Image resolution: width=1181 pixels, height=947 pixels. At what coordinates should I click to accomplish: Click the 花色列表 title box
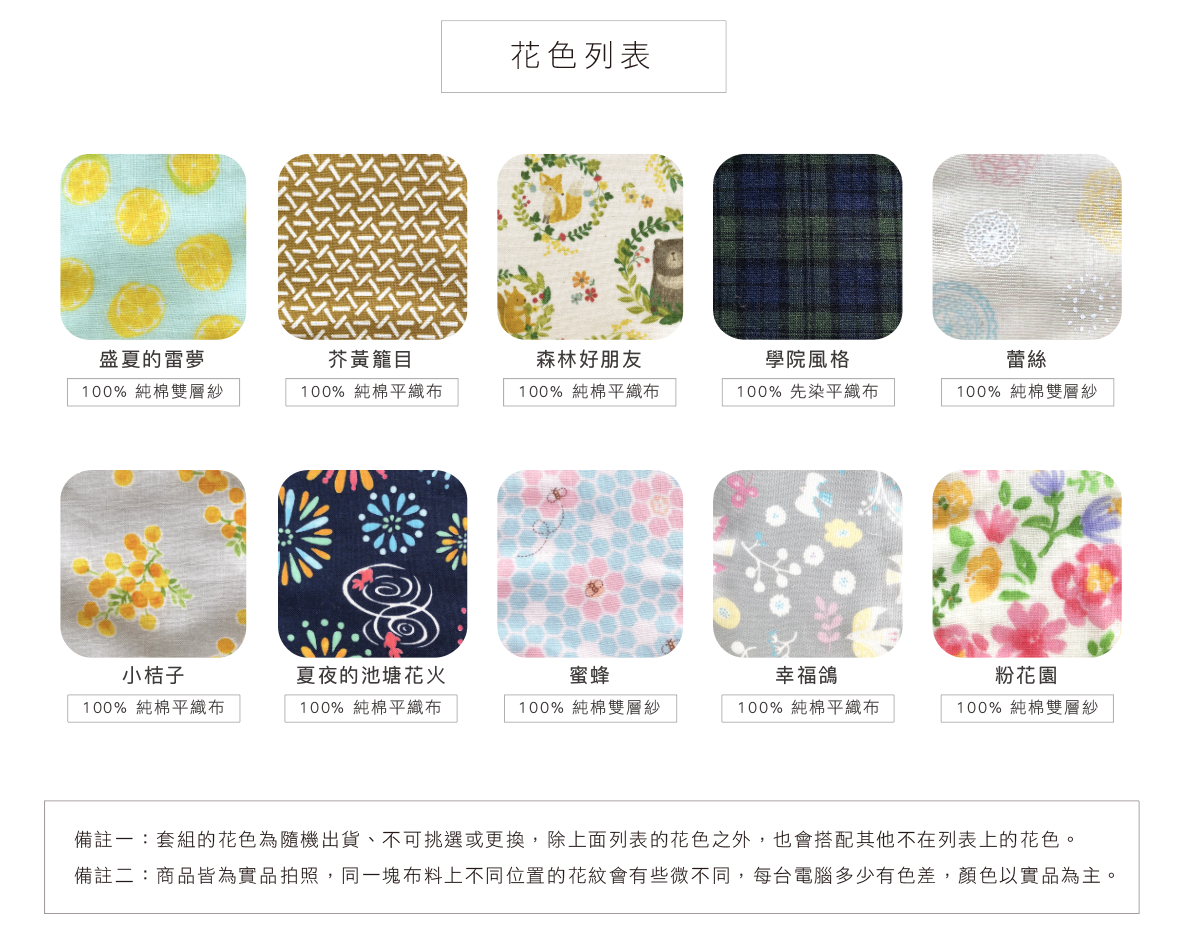point(584,57)
